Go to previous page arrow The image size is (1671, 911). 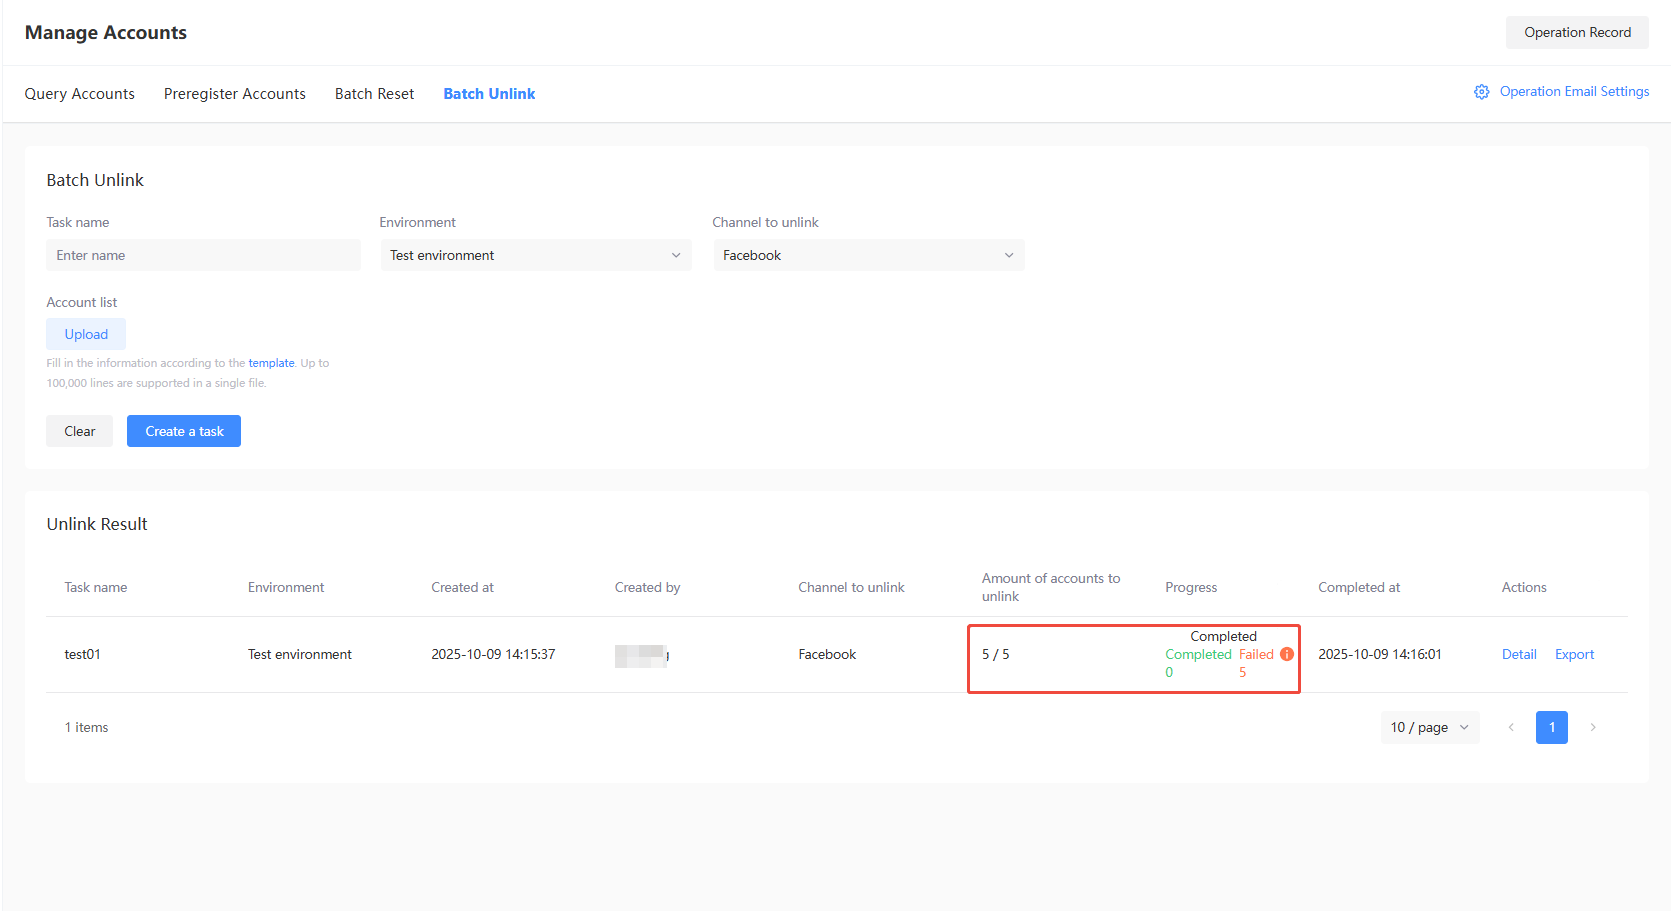(1511, 727)
